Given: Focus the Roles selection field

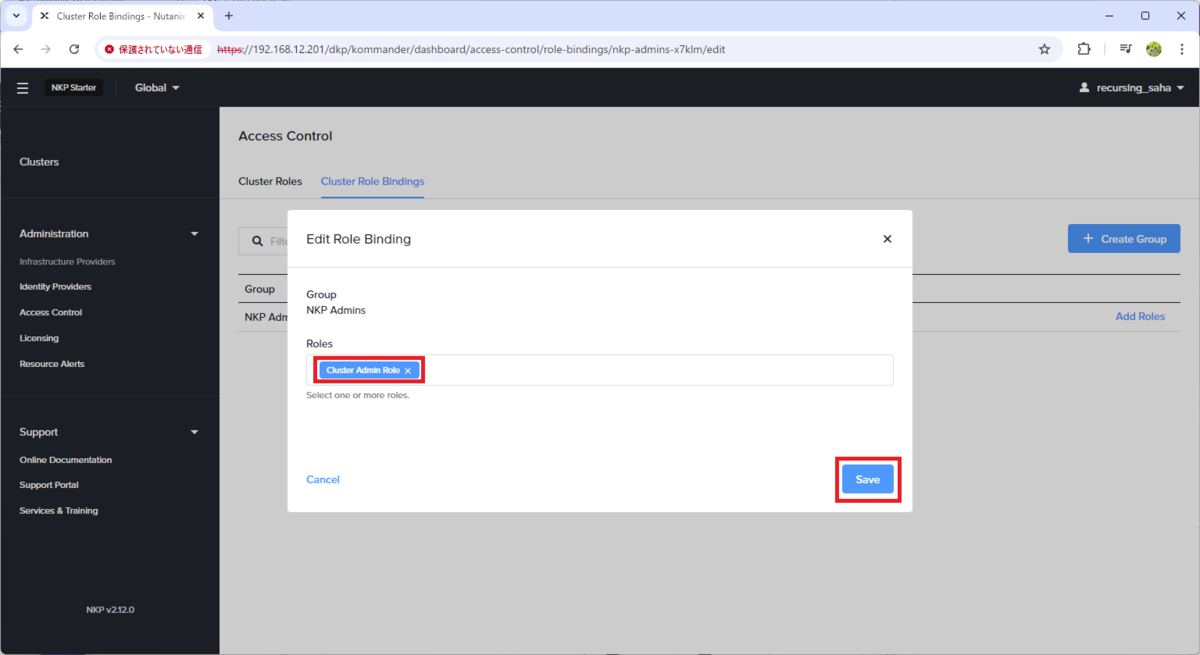Looking at the screenshot, I should pos(600,370).
